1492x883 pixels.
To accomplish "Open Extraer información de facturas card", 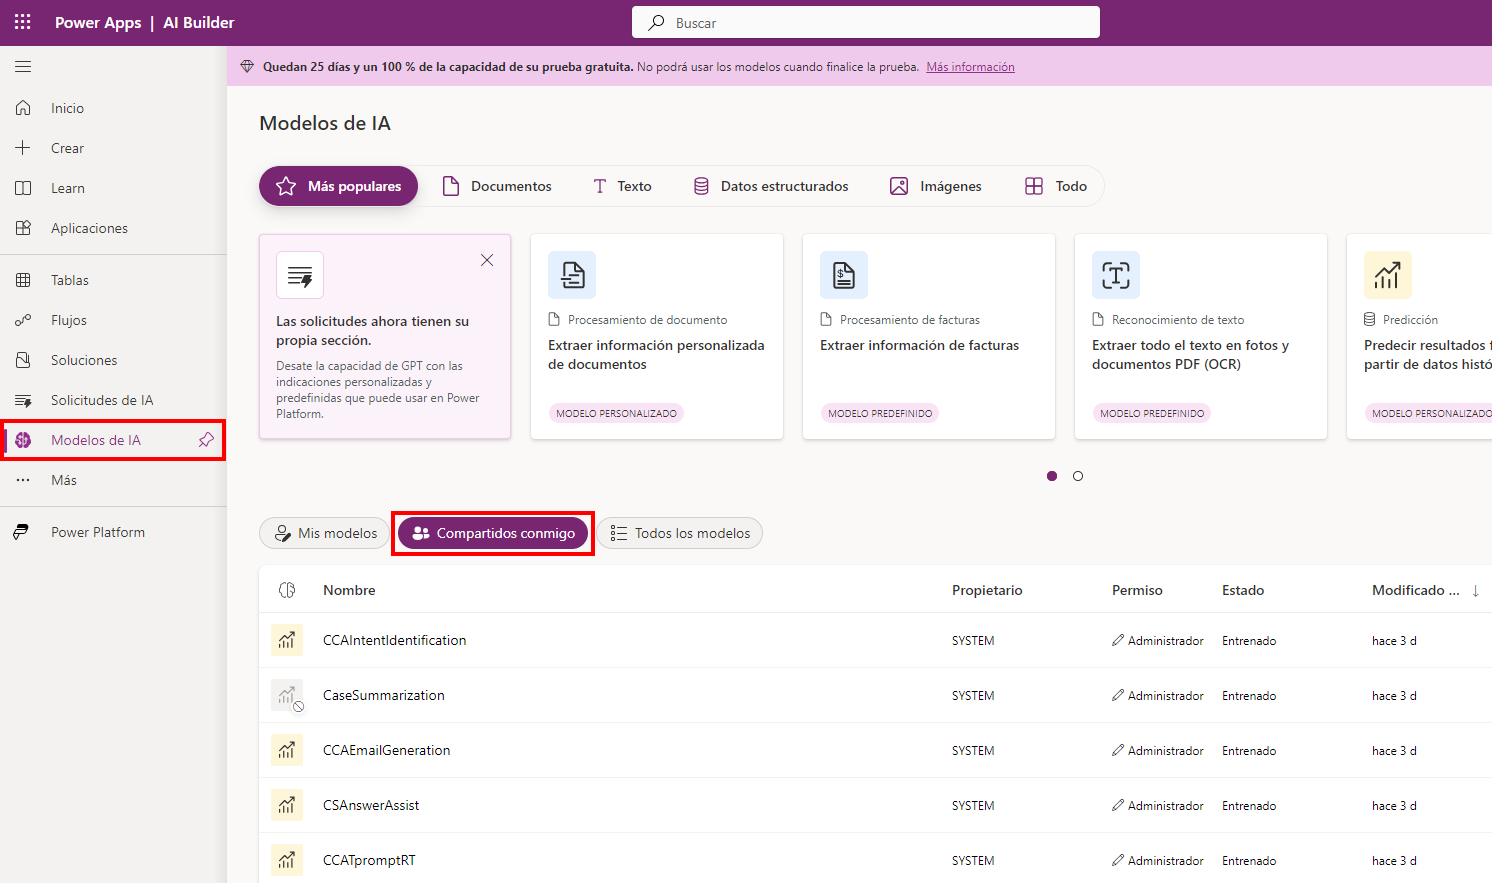I will click(929, 336).
